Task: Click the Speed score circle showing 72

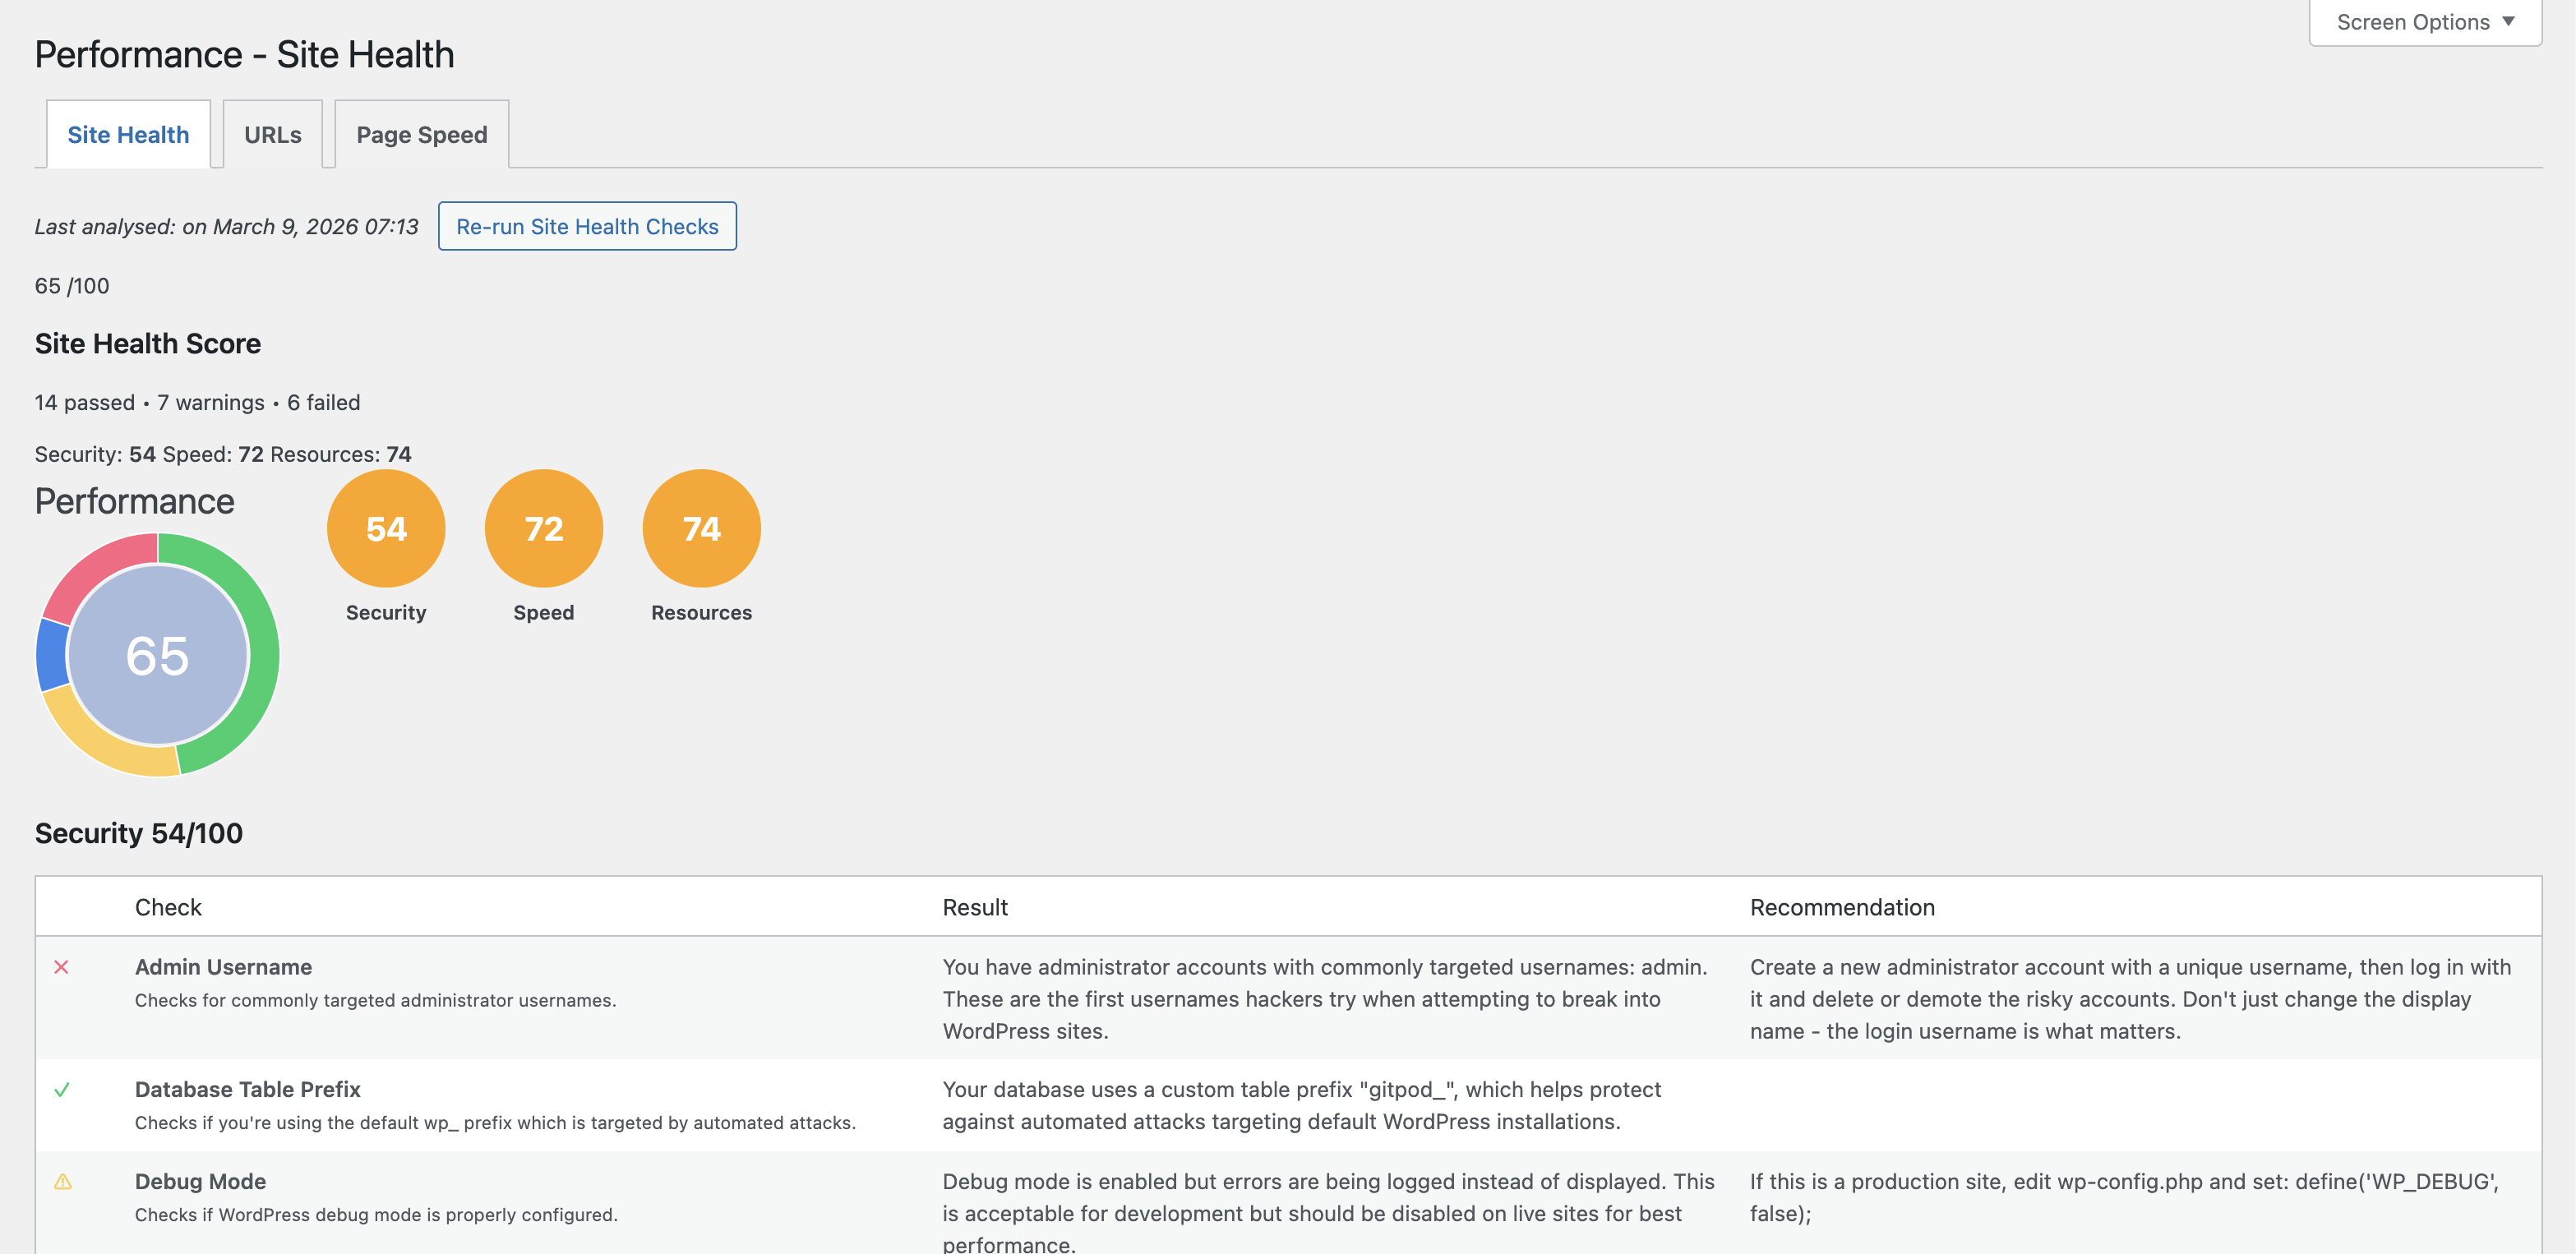Action: tap(543, 528)
